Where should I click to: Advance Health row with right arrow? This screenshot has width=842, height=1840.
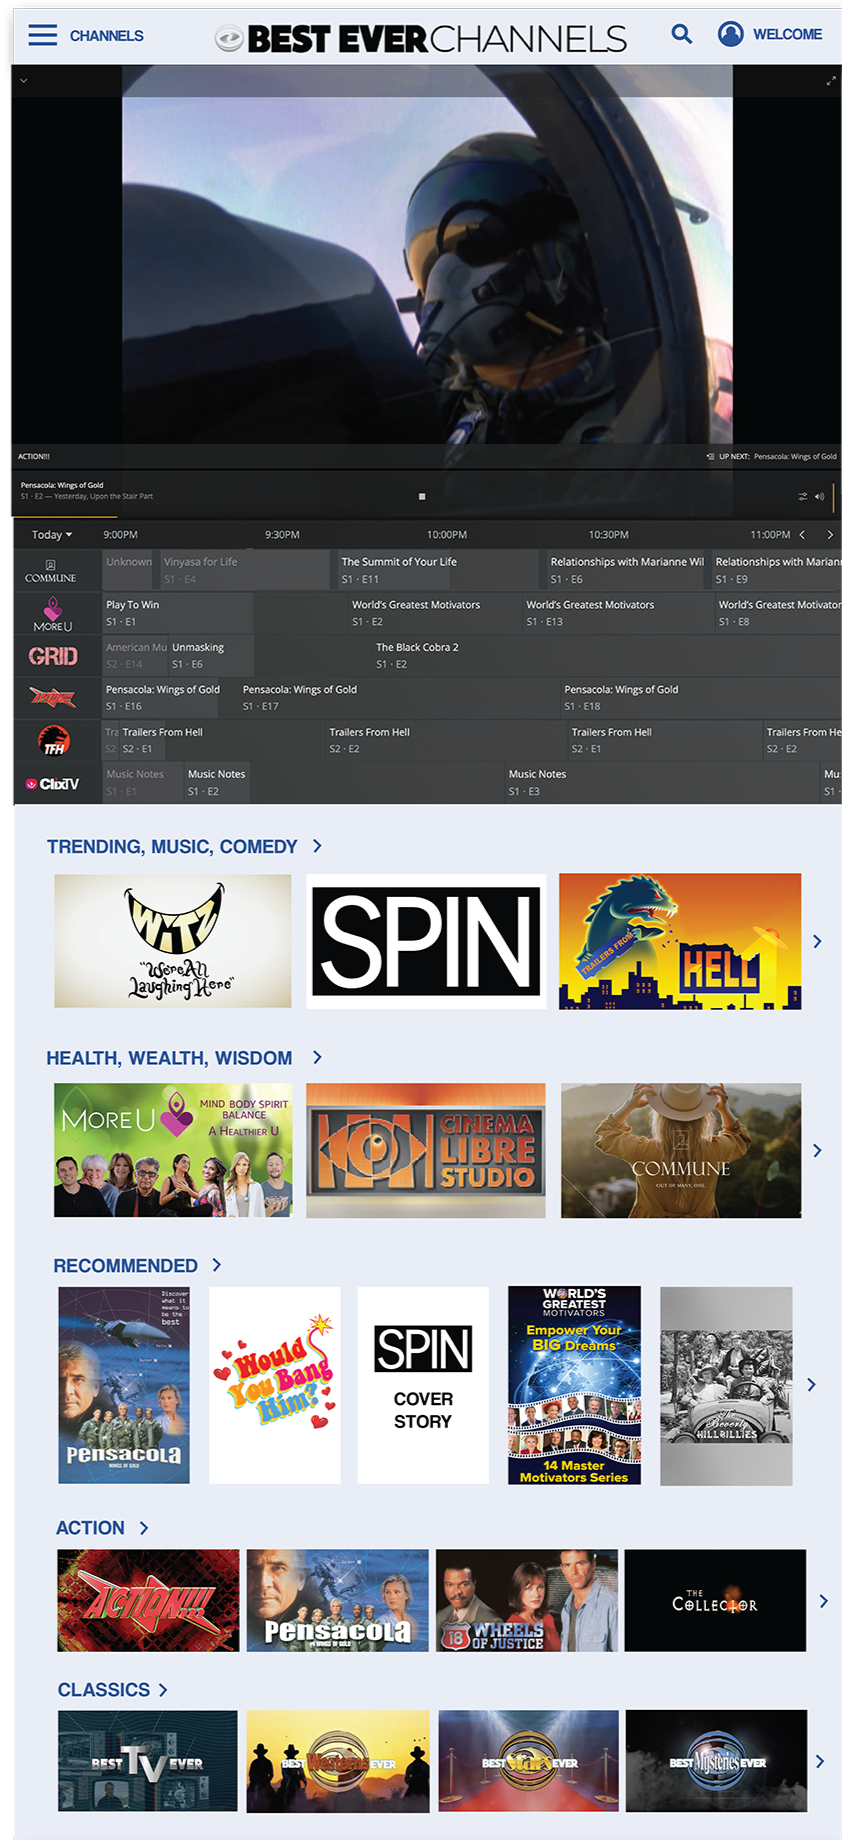click(817, 1151)
